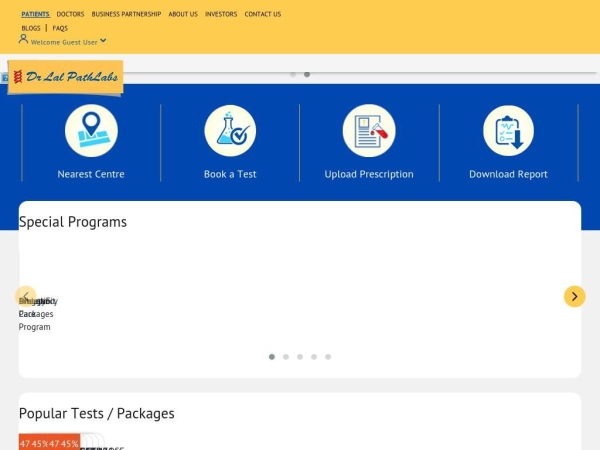
Task: Select second banner slider dot indicator
Action: coord(307,74)
